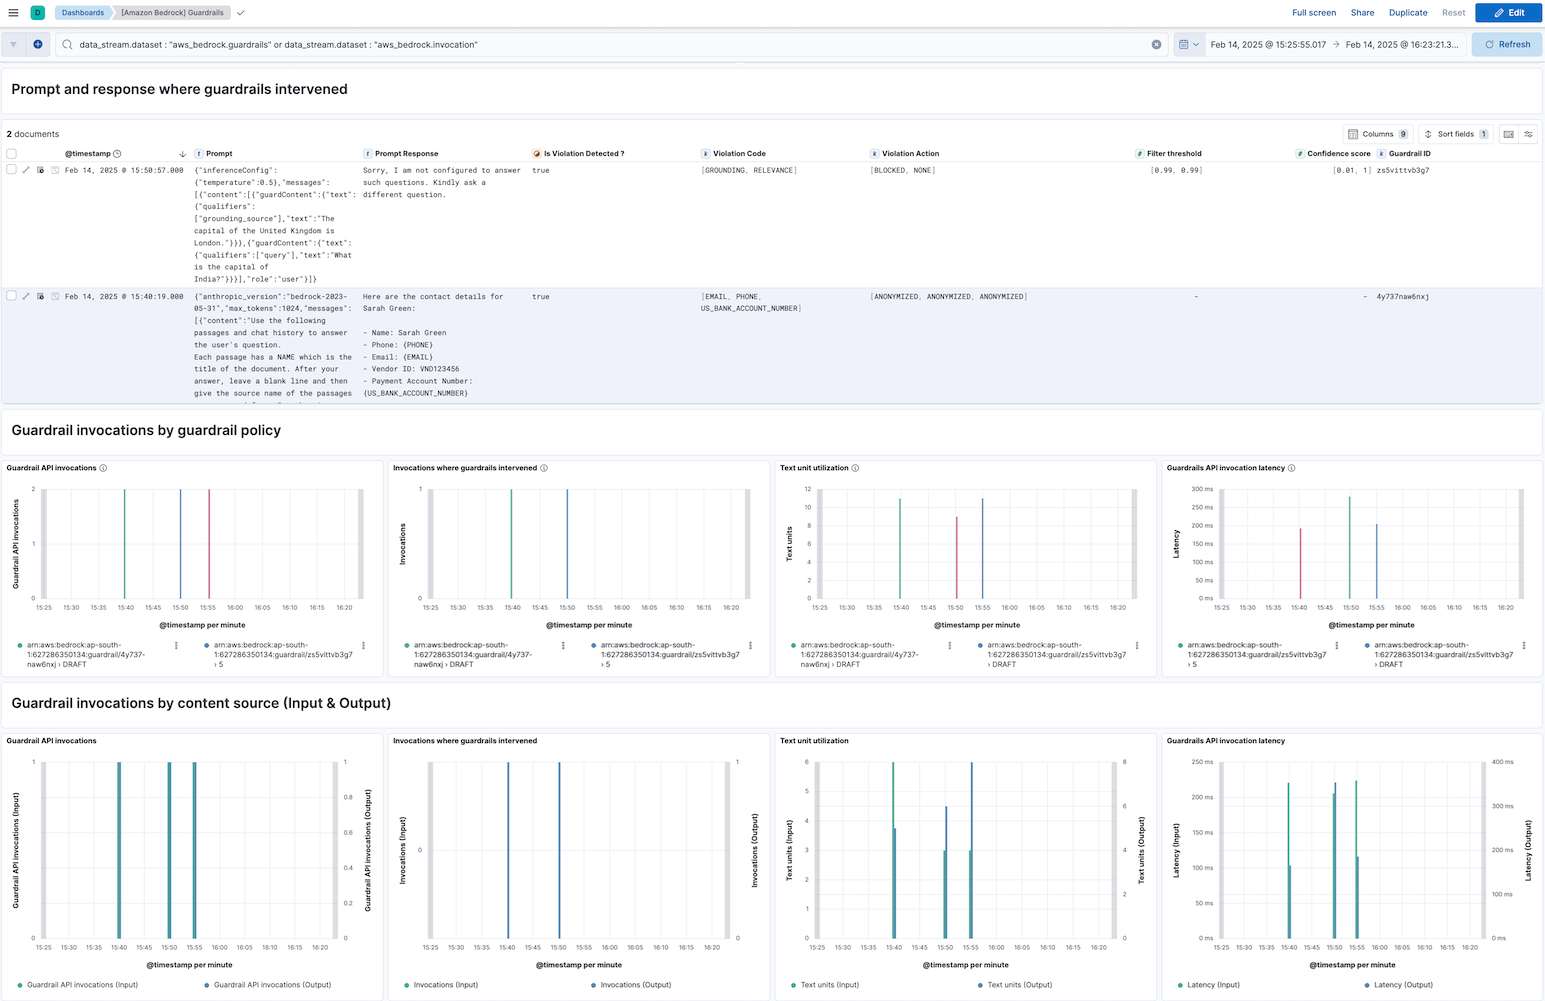Check the Feb 14 15:50:57 row checkbox
1545x1001 pixels.
[12, 170]
